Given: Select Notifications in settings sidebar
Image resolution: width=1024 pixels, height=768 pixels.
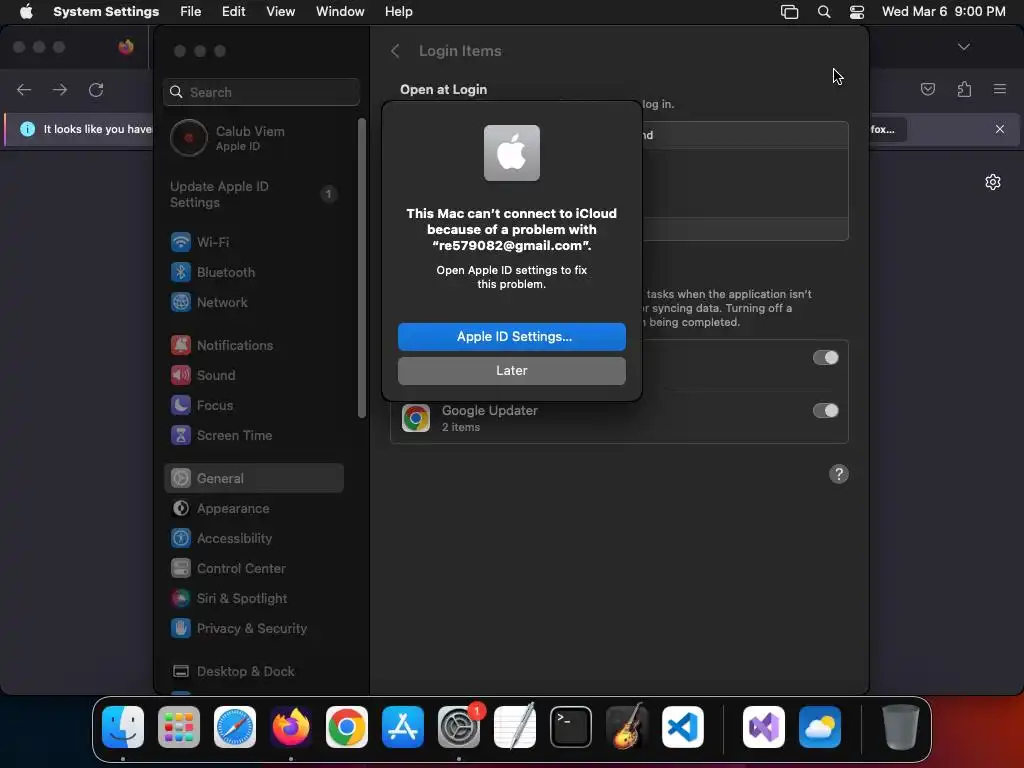Looking at the screenshot, I should click(255, 345).
